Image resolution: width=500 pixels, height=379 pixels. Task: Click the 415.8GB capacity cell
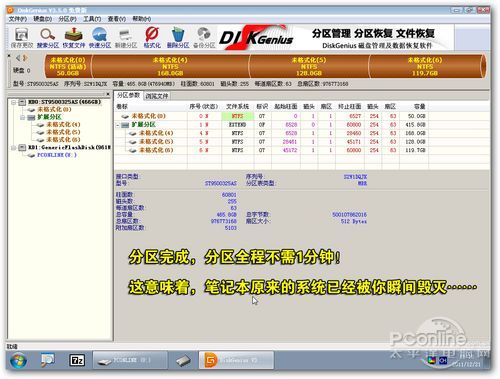click(x=415, y=125)
